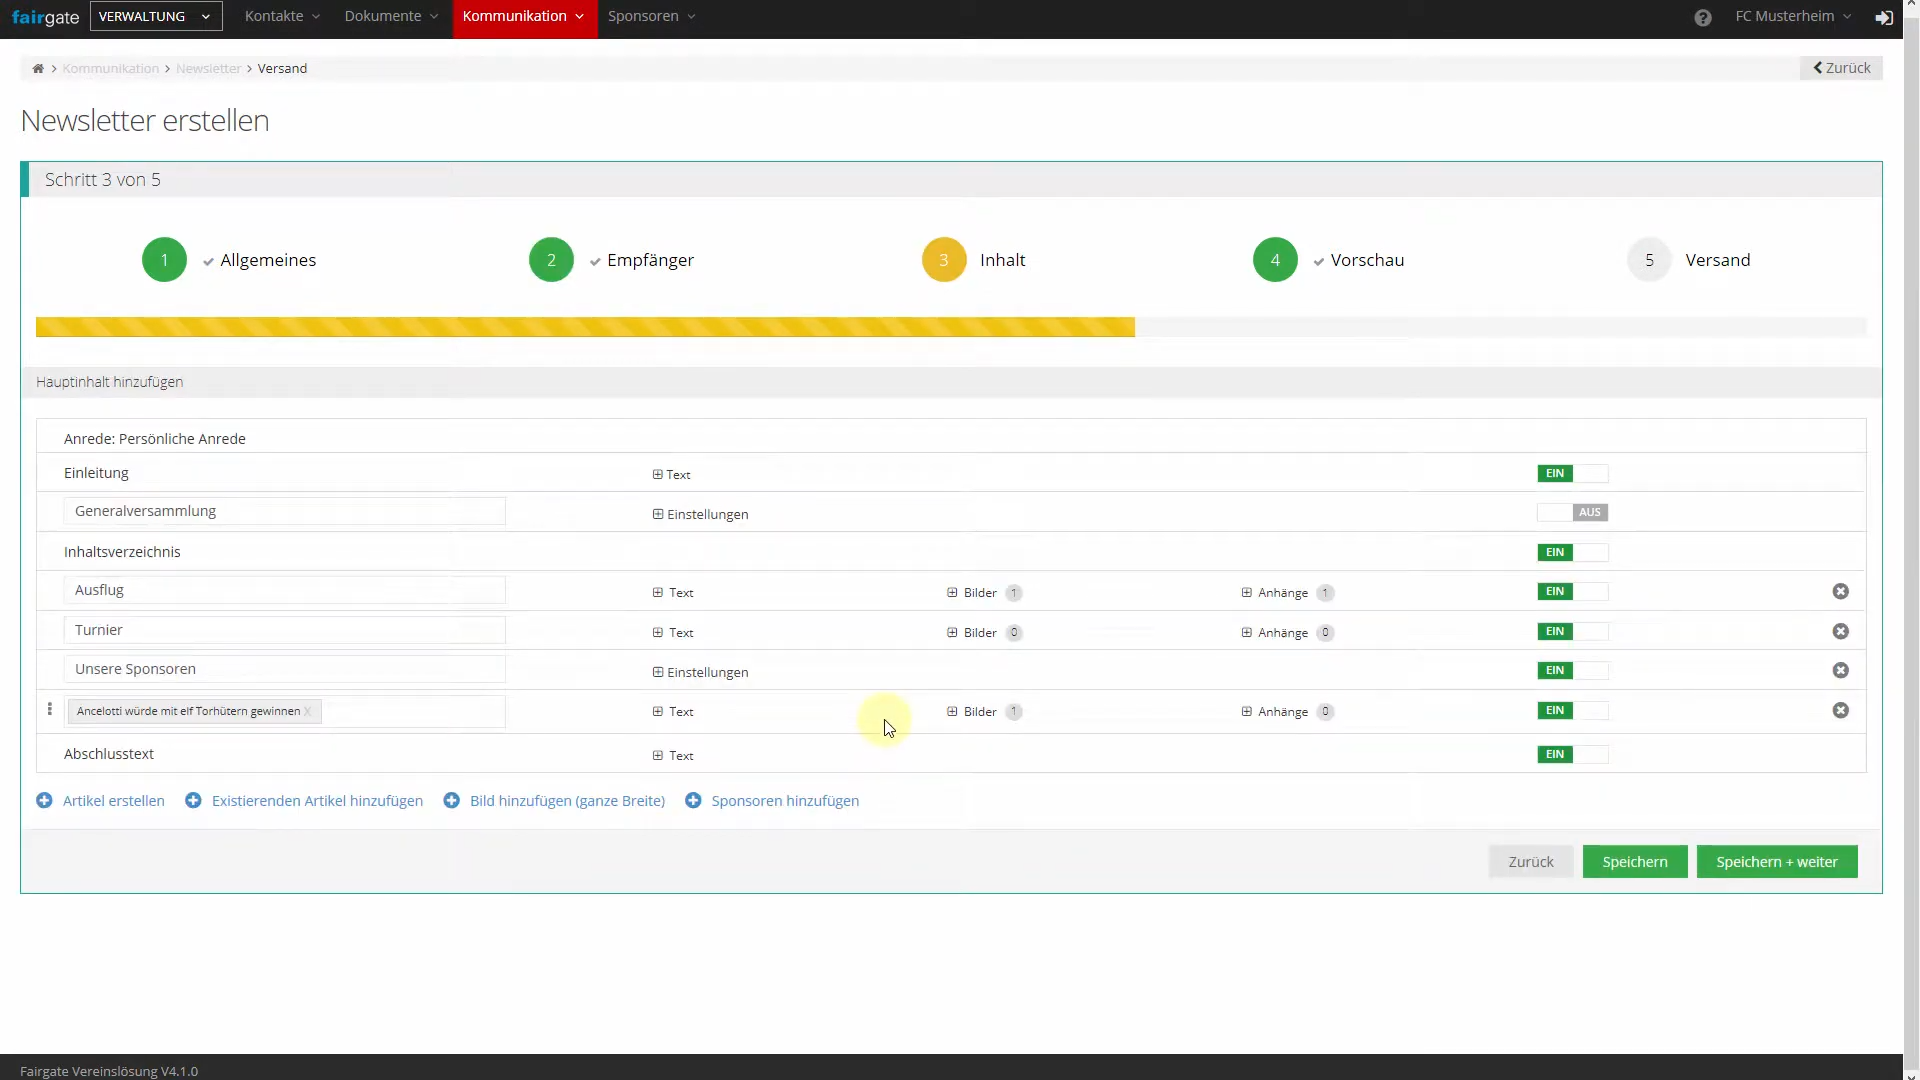The image size is (1920, 1080).
Task: Expand Turnier Anhänge section
Action: coord(1275,633)
